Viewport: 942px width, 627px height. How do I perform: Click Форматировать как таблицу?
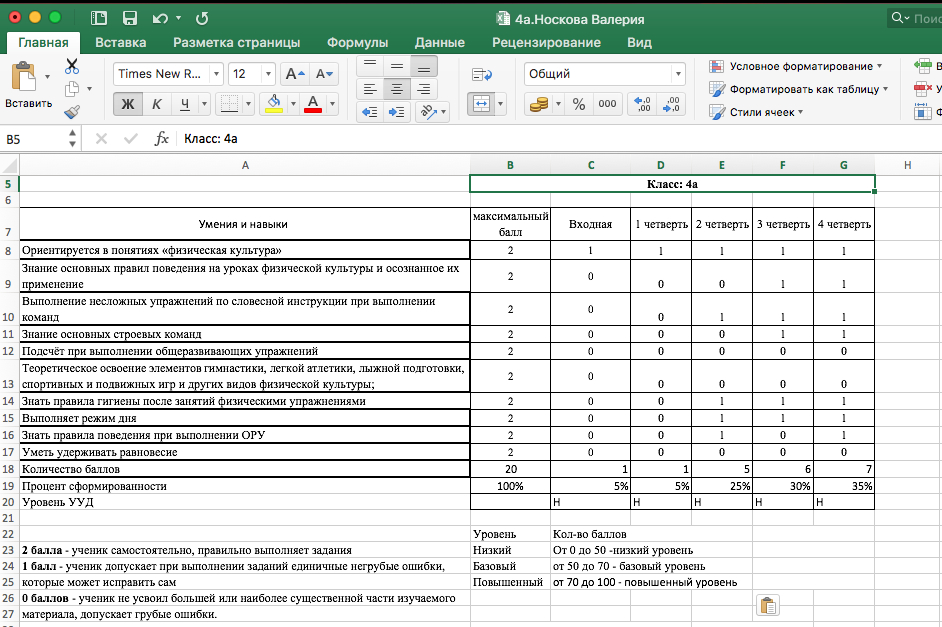coord(798,89)
